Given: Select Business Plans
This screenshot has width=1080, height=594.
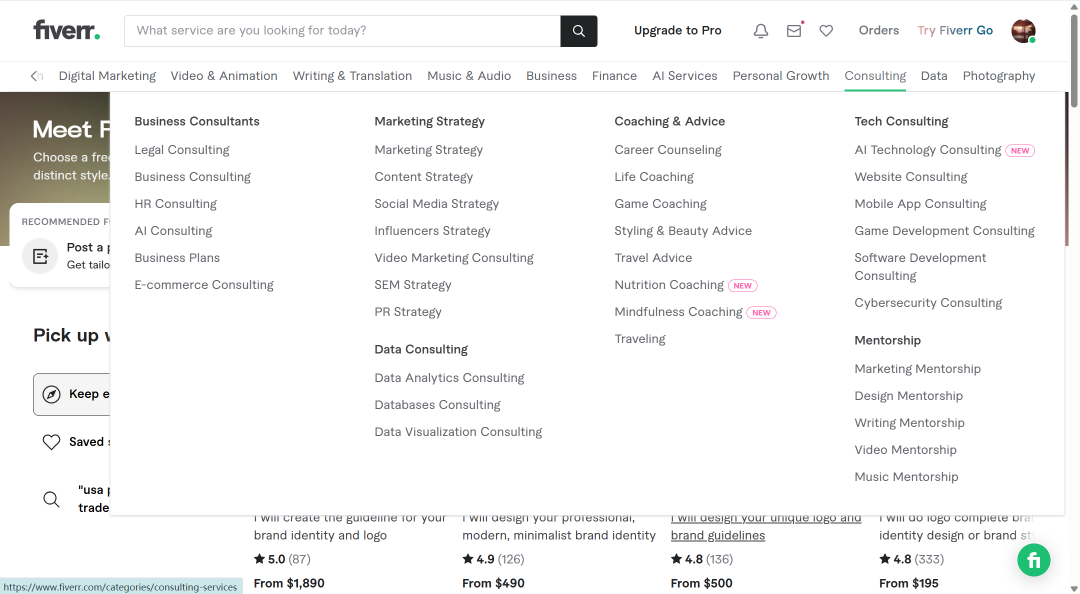Looking at the screenshot, I should pyautogui.click(x=177, y=257).
